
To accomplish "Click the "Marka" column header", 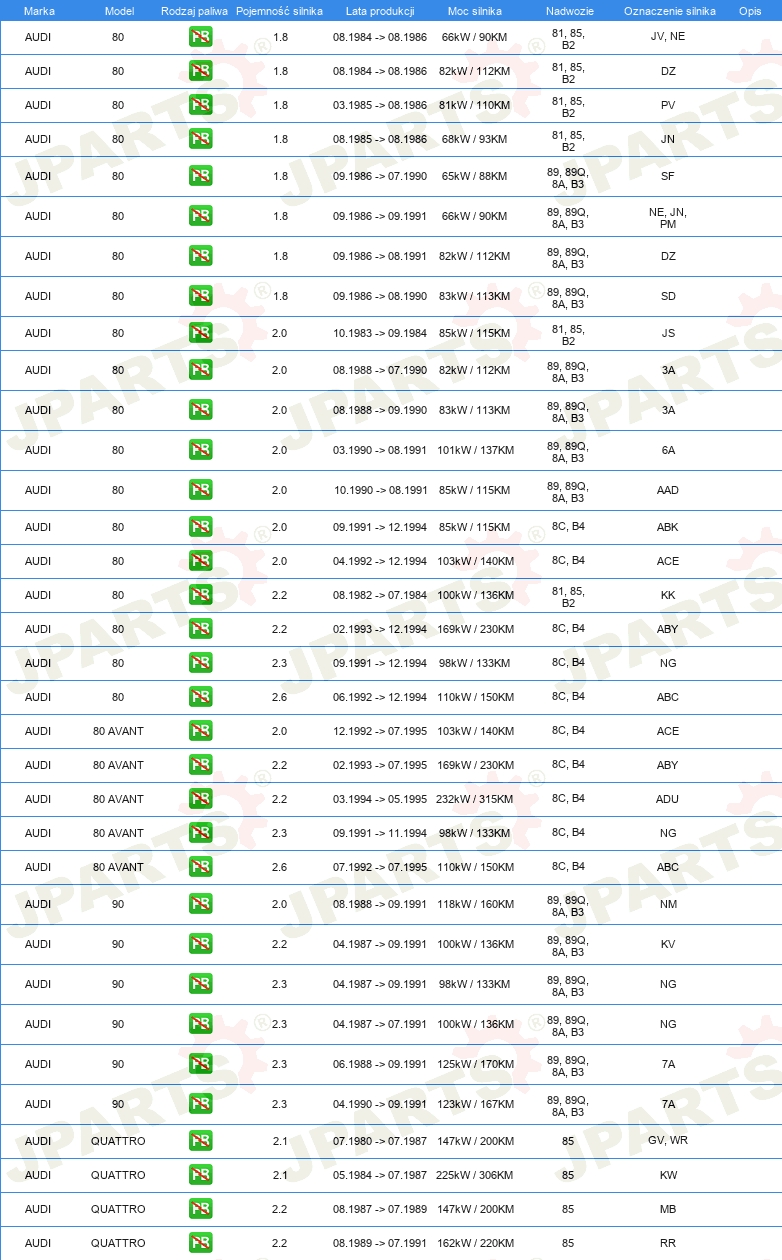I will 39,10.
